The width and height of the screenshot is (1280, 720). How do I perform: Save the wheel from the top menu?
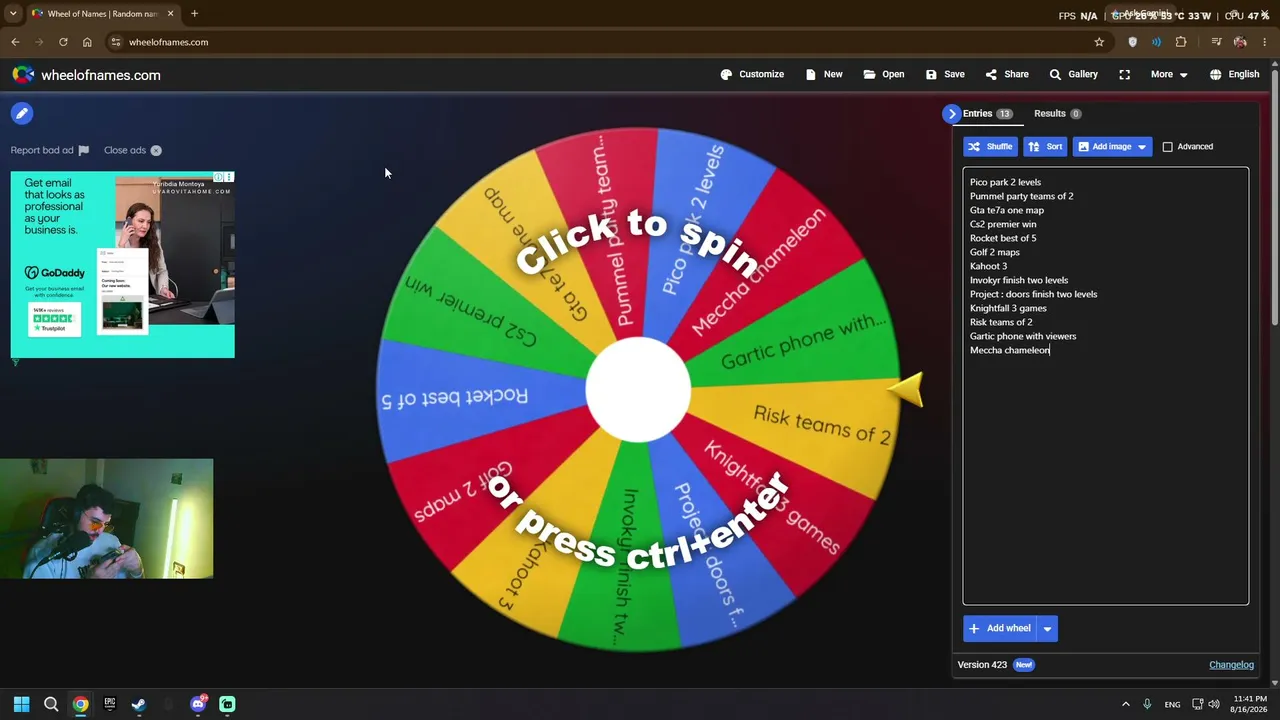point(945,74)
